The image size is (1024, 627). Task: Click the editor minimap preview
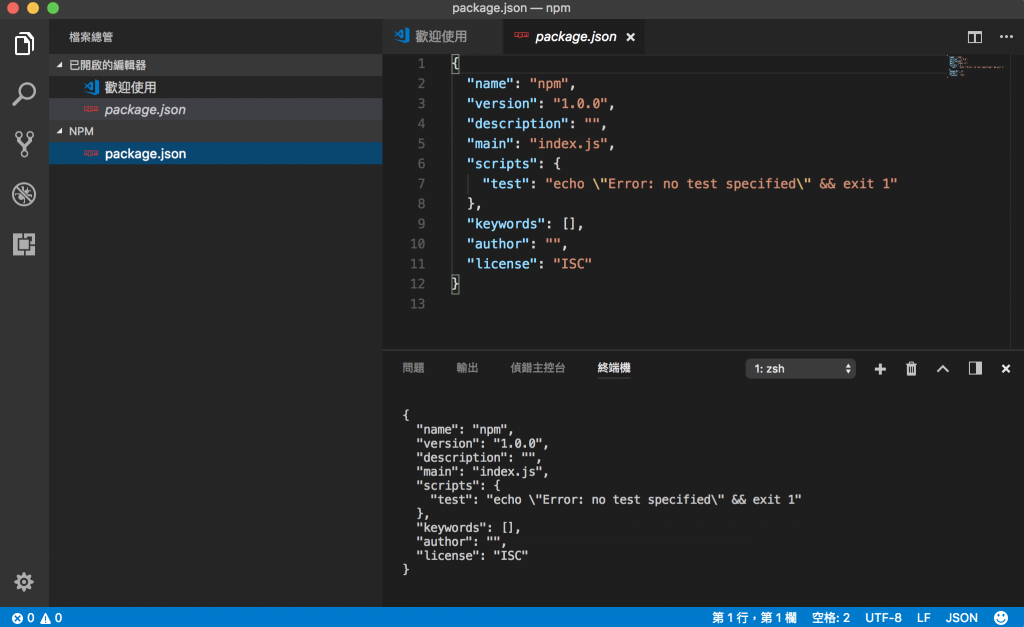pos(976,67)
